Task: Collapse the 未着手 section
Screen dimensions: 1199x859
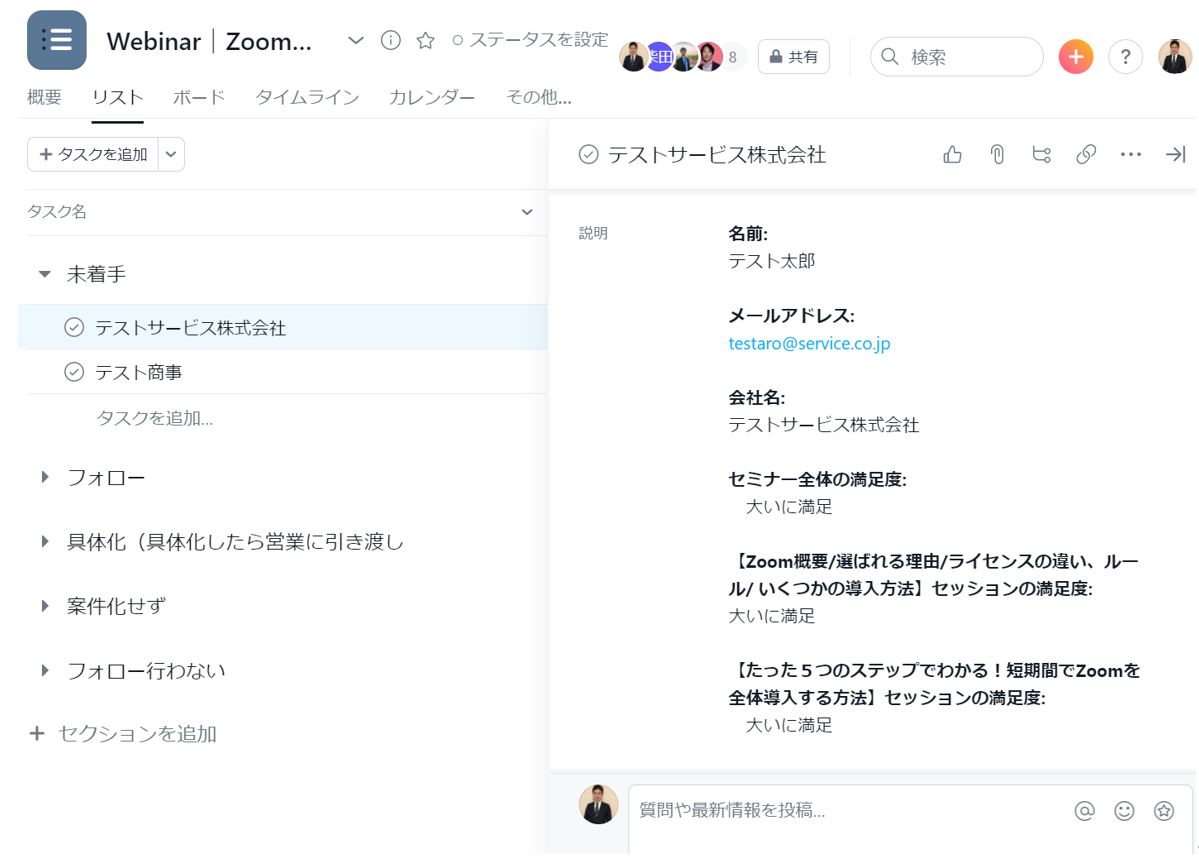Action: coord(44,274)
